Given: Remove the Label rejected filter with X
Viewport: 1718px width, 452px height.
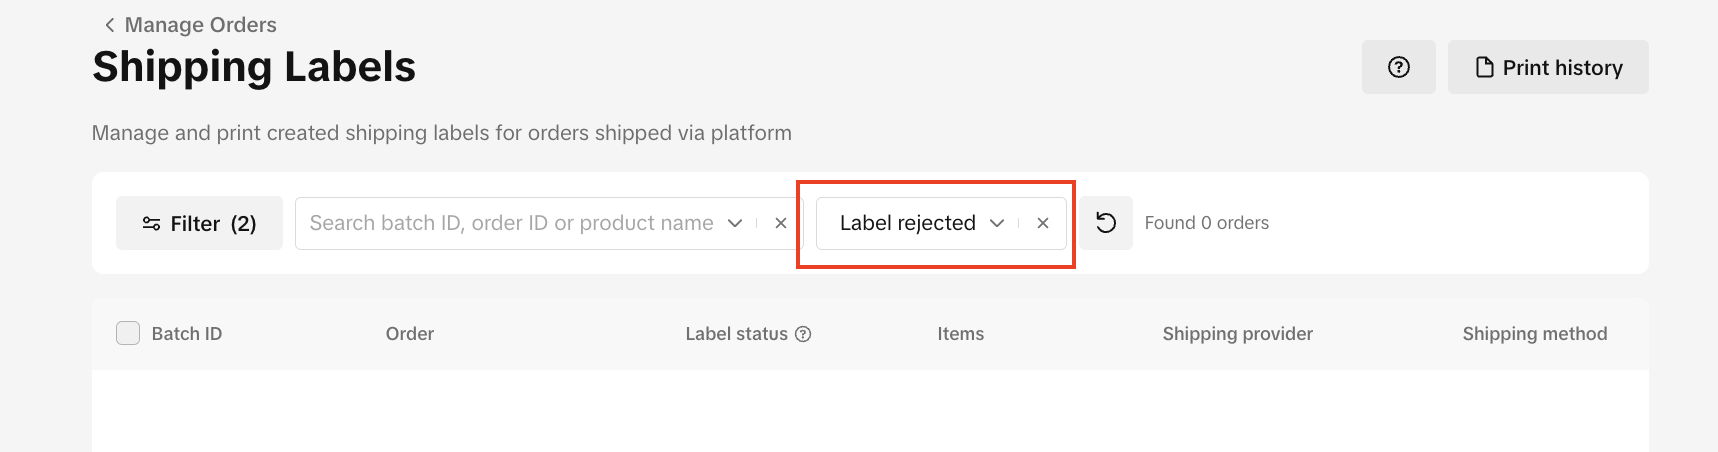Looking at the screenshot, I should pyautogui.click(x=1043, y=223).
